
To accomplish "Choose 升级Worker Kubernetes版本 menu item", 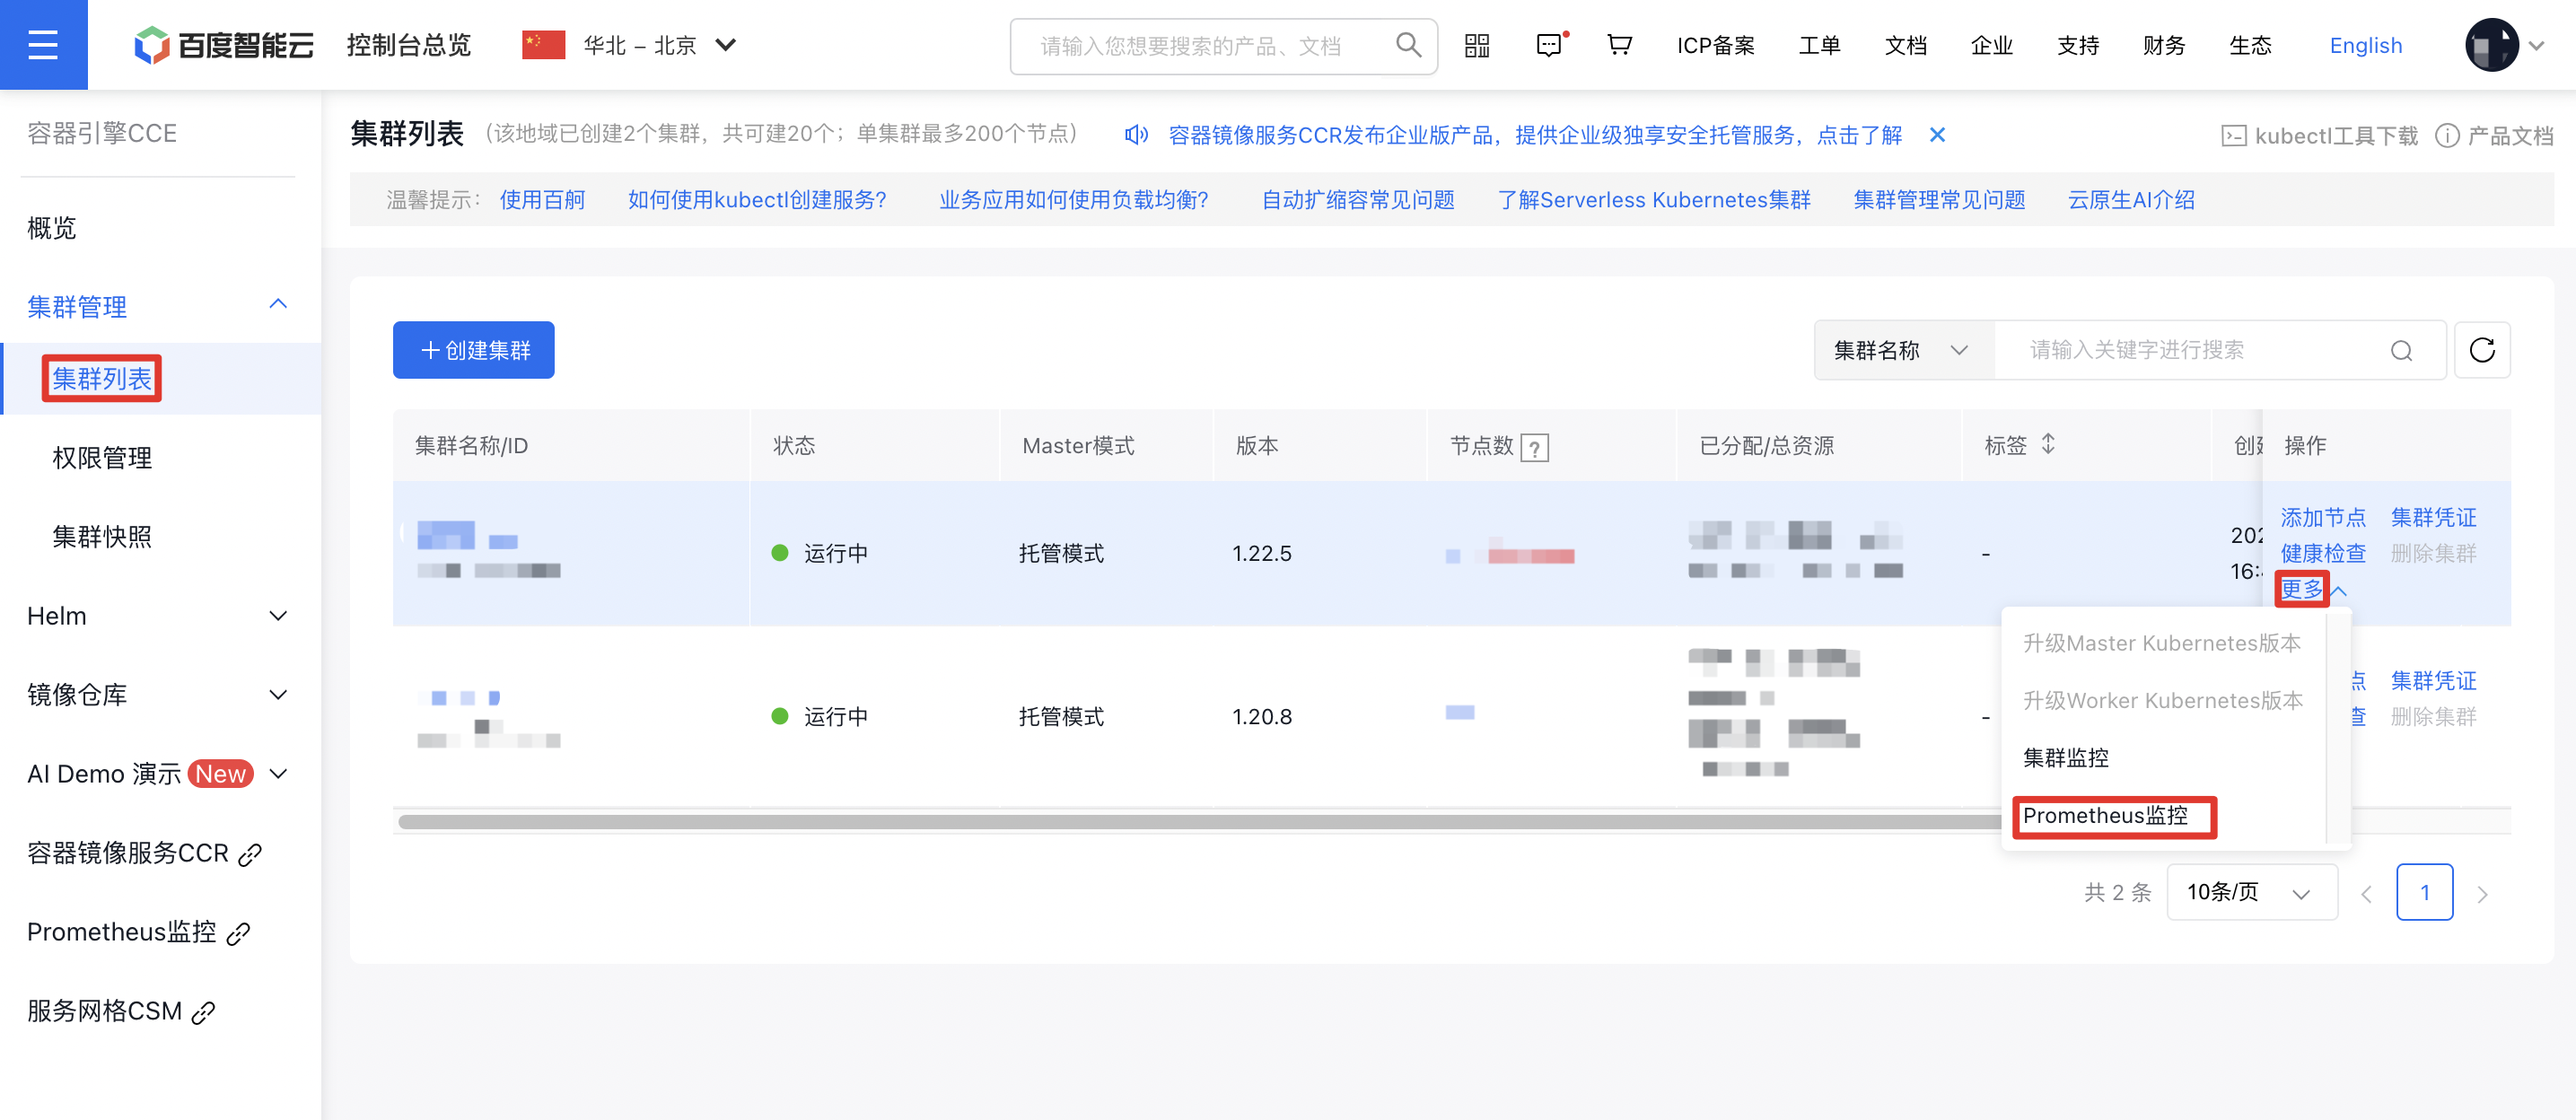I will pyautogui.click(x=2163, y=700).
